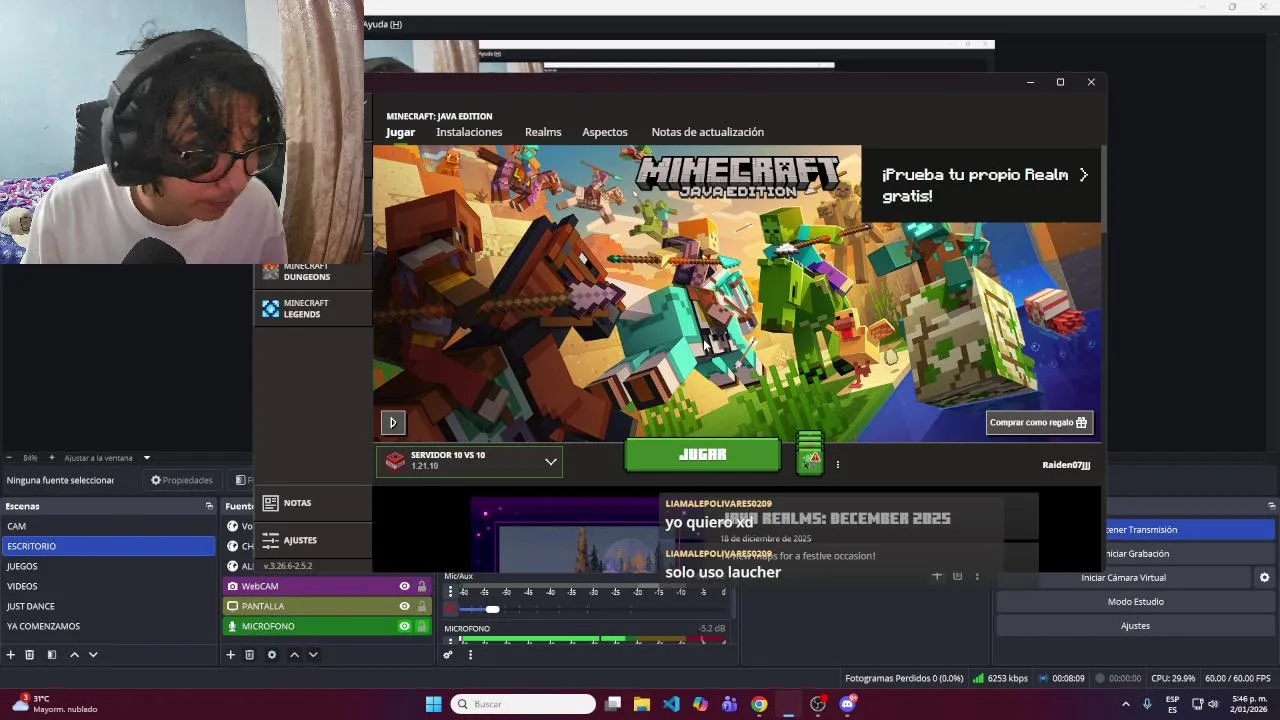1280x720 pixels.
Task: Move the selected scene down
Action: (93, 655)
